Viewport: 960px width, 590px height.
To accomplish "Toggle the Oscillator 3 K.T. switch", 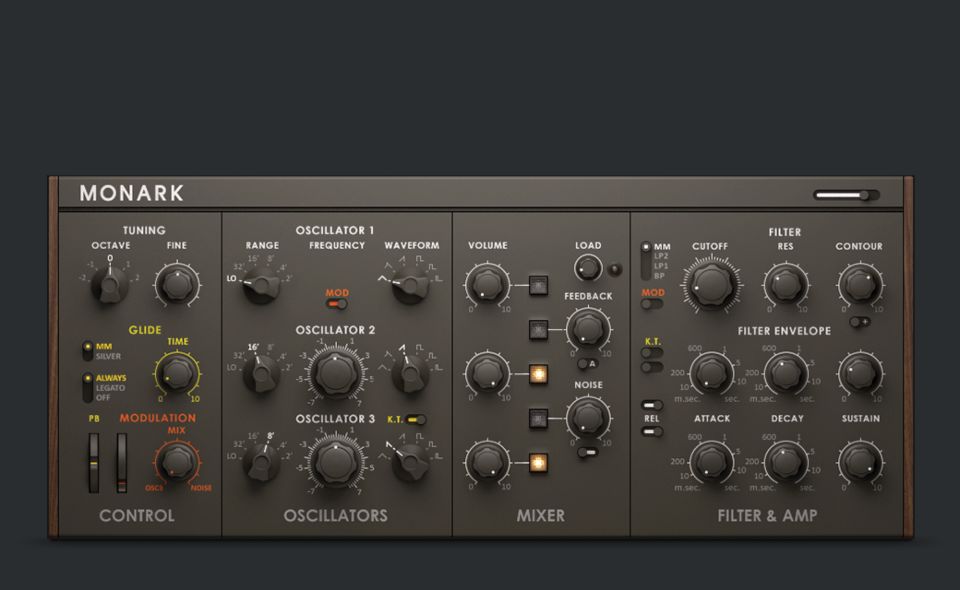I will click(x=415, y=420).
